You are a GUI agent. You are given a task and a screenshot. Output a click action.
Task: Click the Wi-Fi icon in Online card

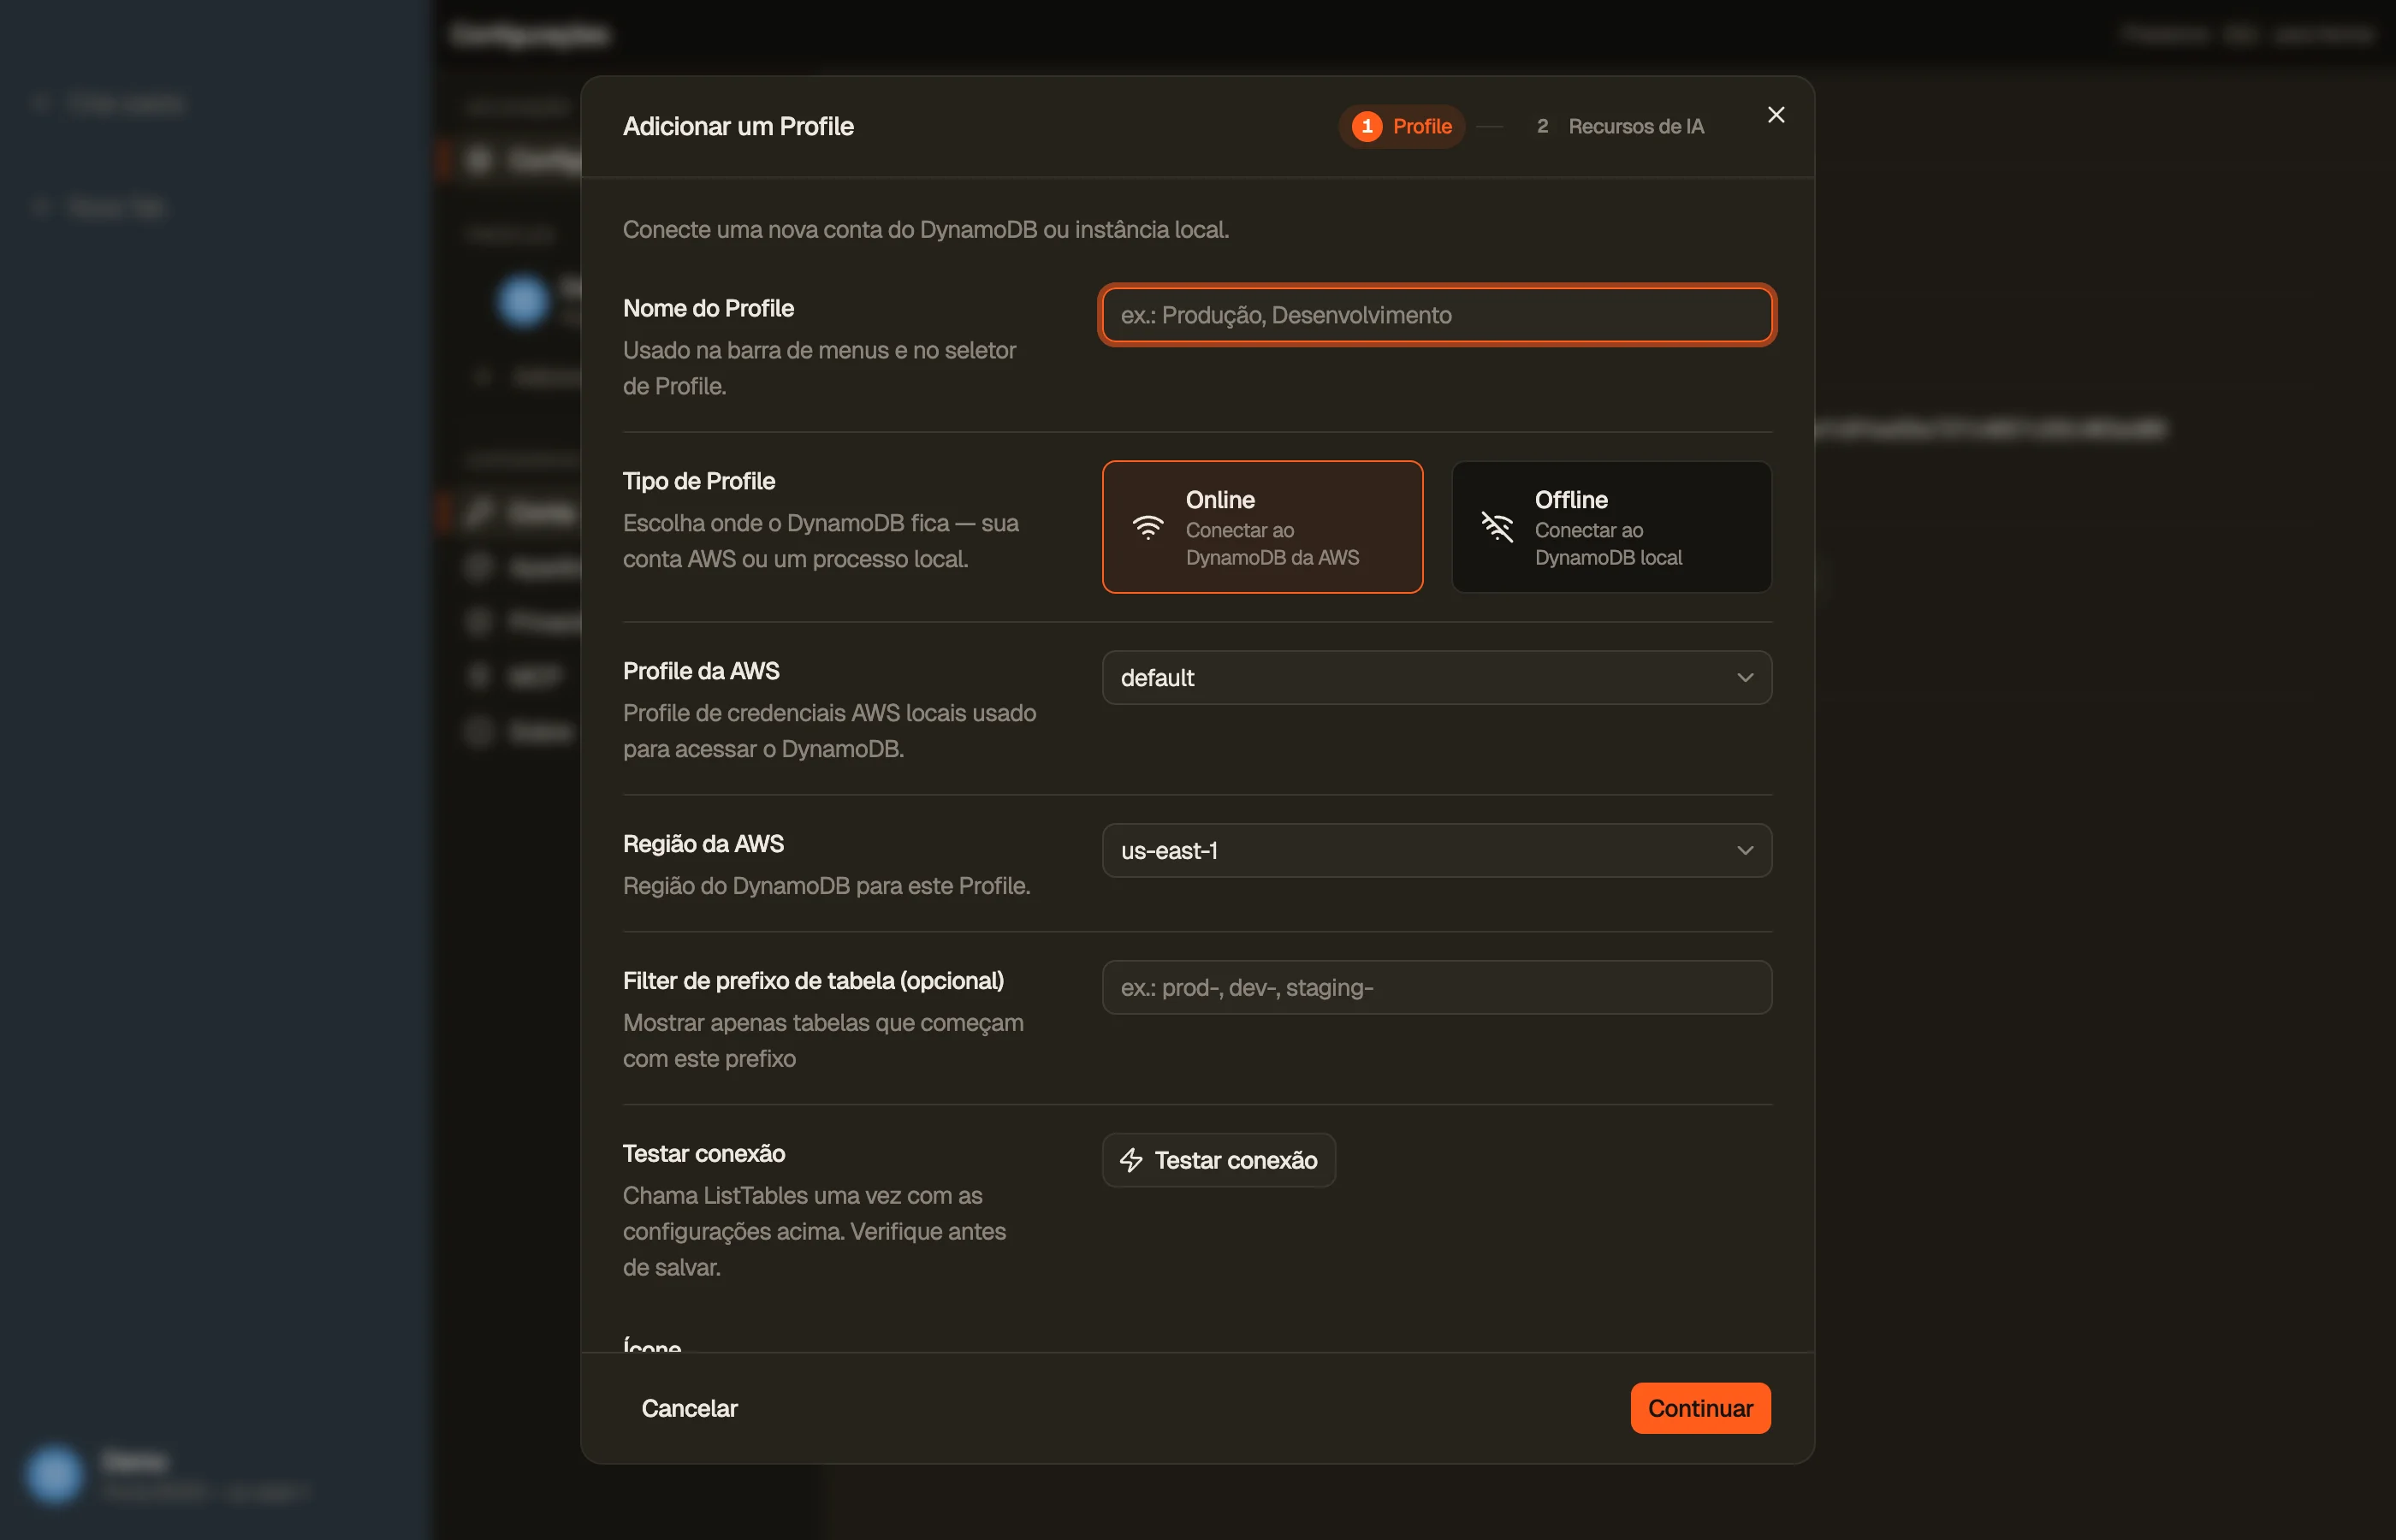click(x=1147, y=527)
